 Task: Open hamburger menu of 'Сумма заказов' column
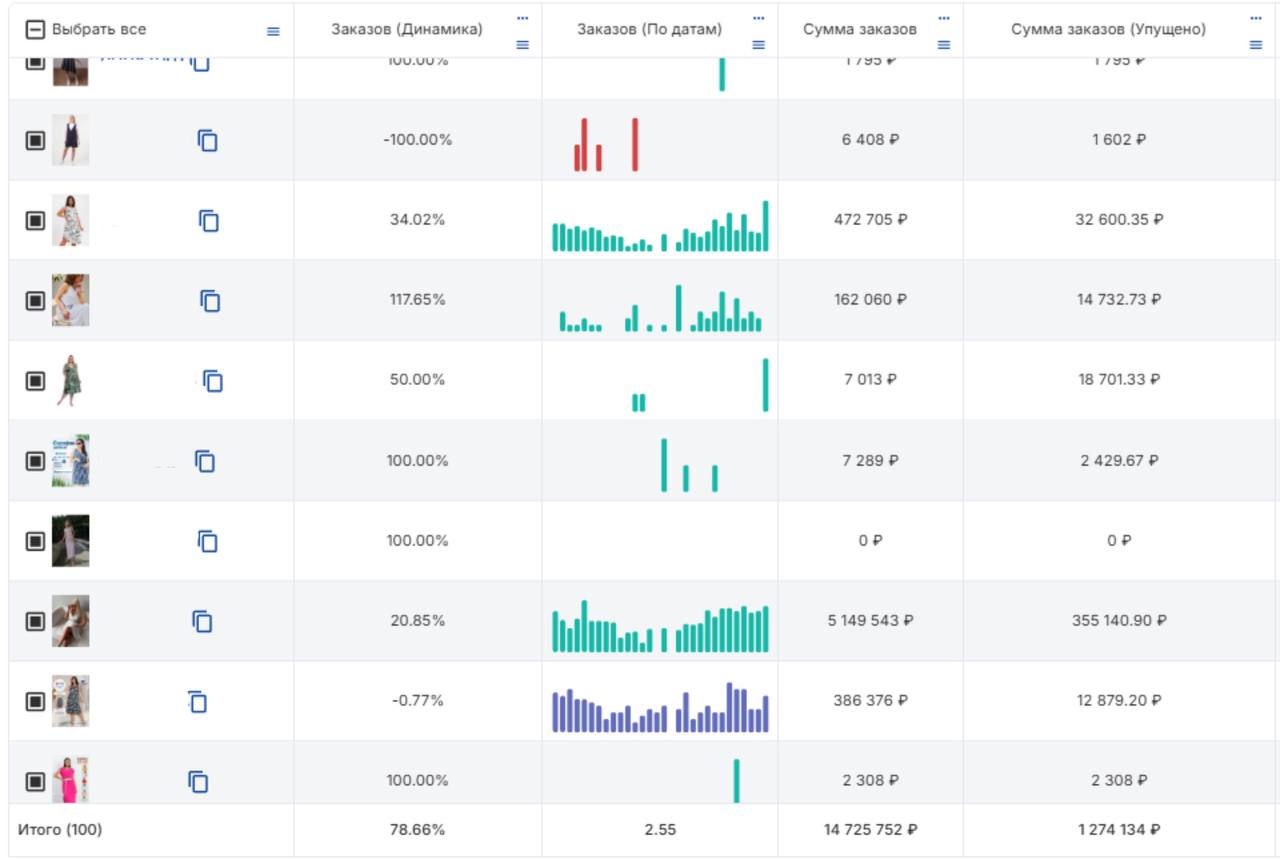pyautogui.click(x=944, y=44)
